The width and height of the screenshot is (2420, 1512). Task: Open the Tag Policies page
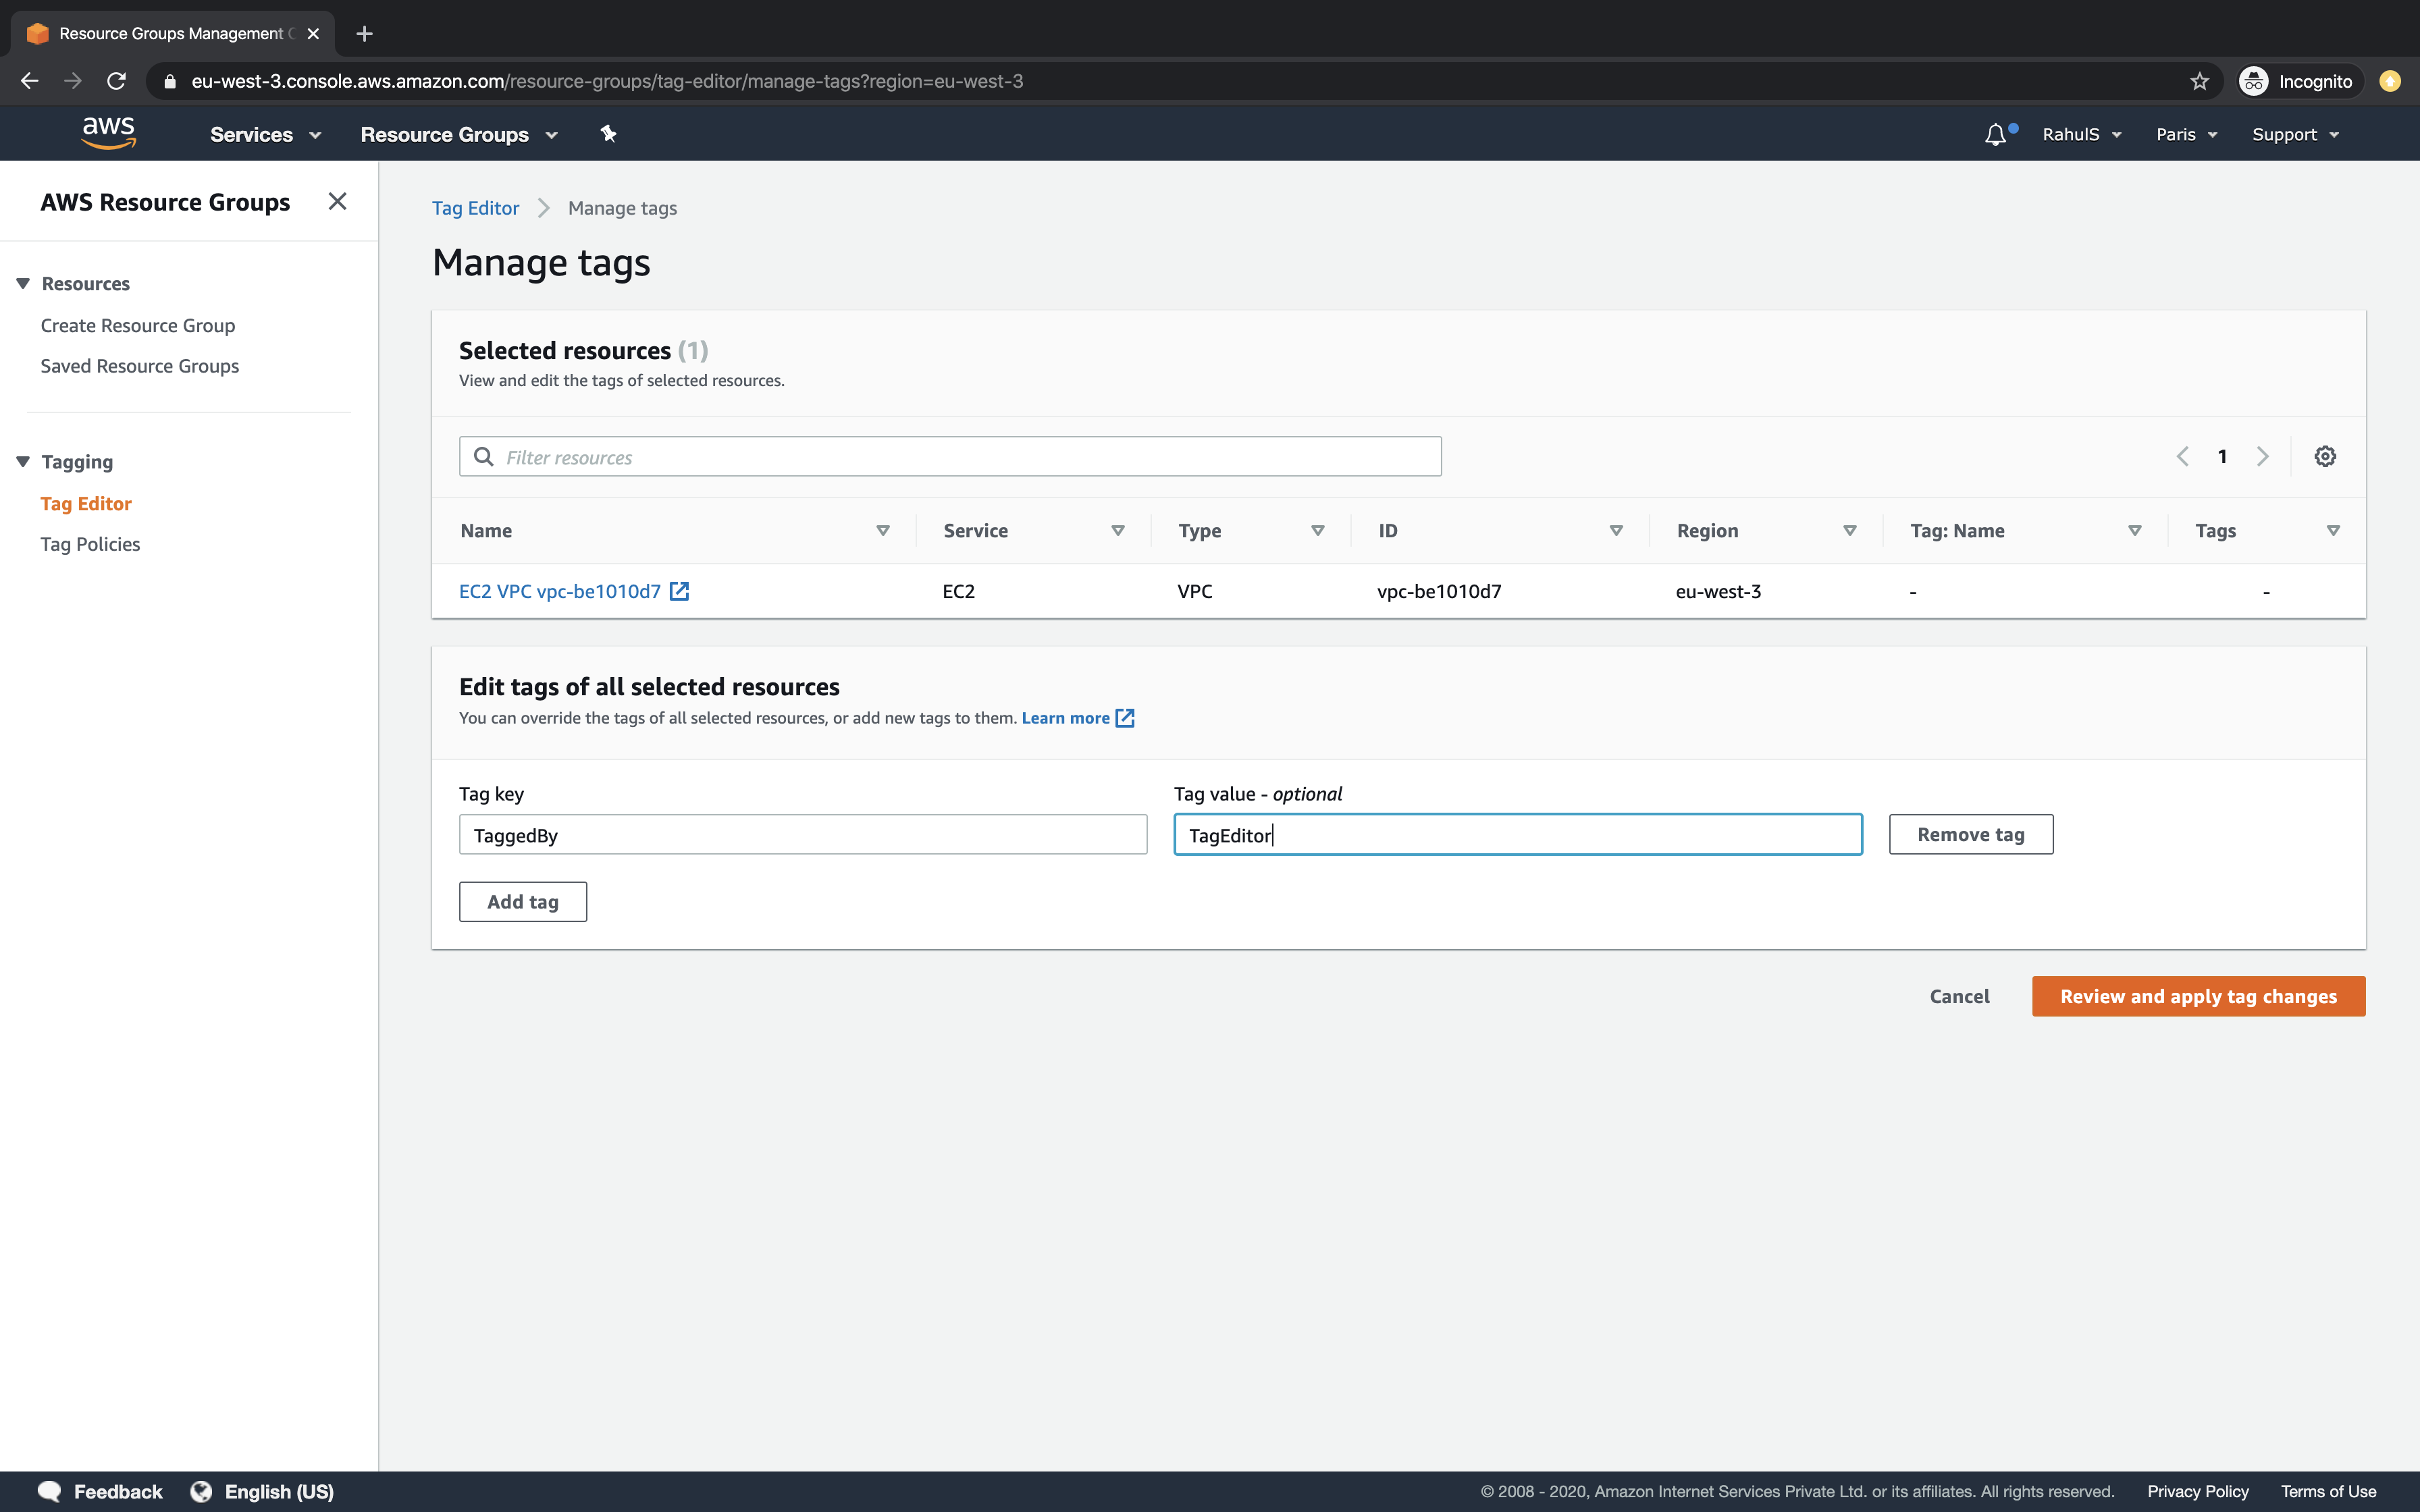tap(91, 543)
